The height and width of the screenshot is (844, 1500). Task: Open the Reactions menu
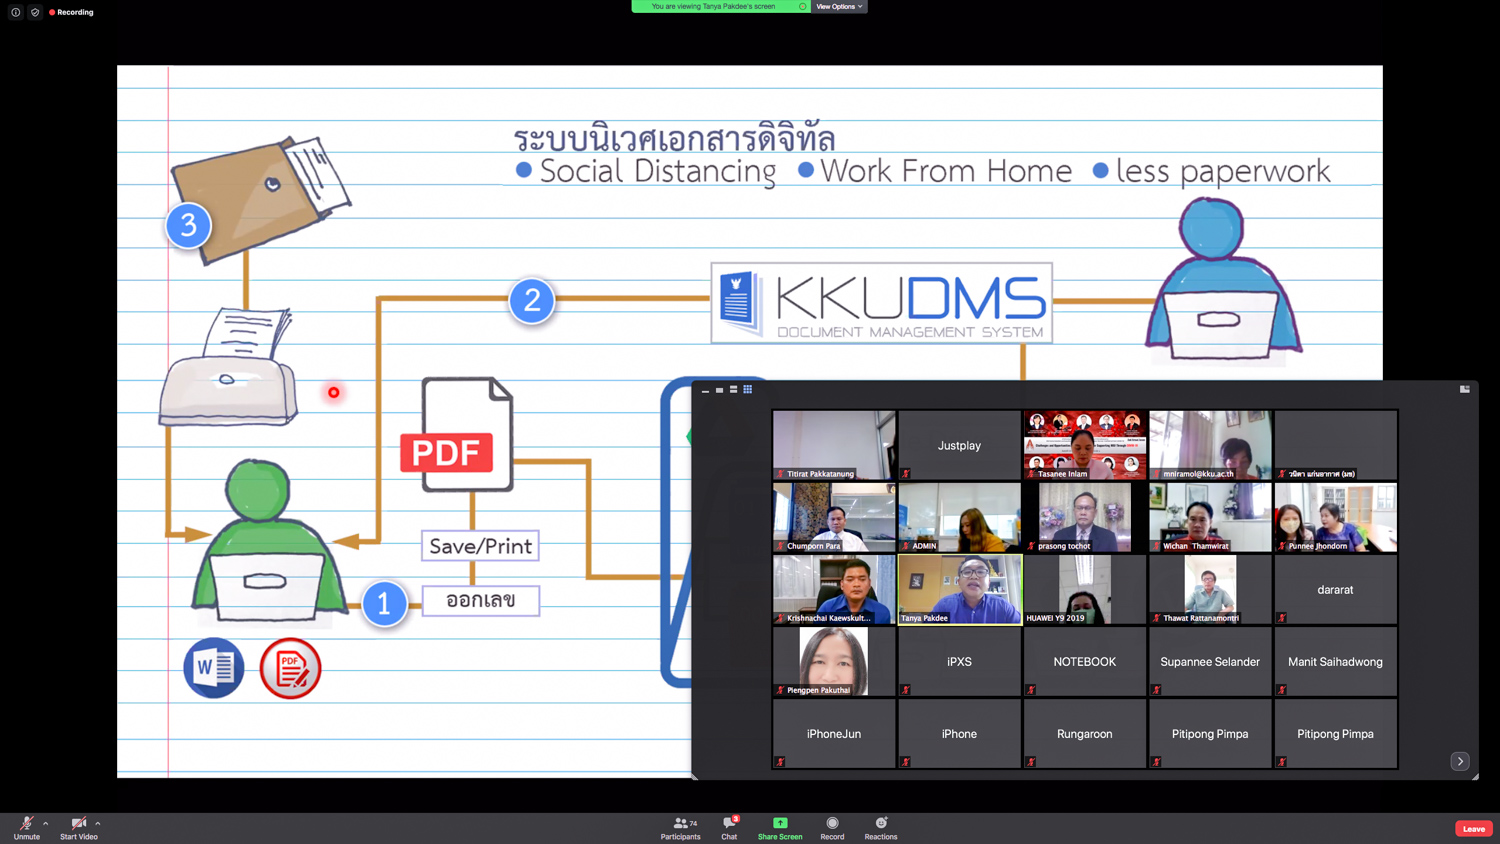[881, 828]
